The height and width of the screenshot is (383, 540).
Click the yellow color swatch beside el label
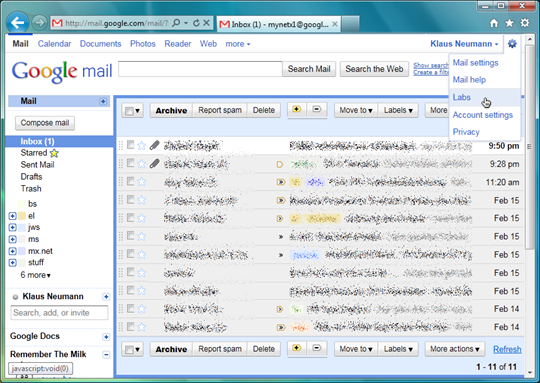tap(22, 216)
